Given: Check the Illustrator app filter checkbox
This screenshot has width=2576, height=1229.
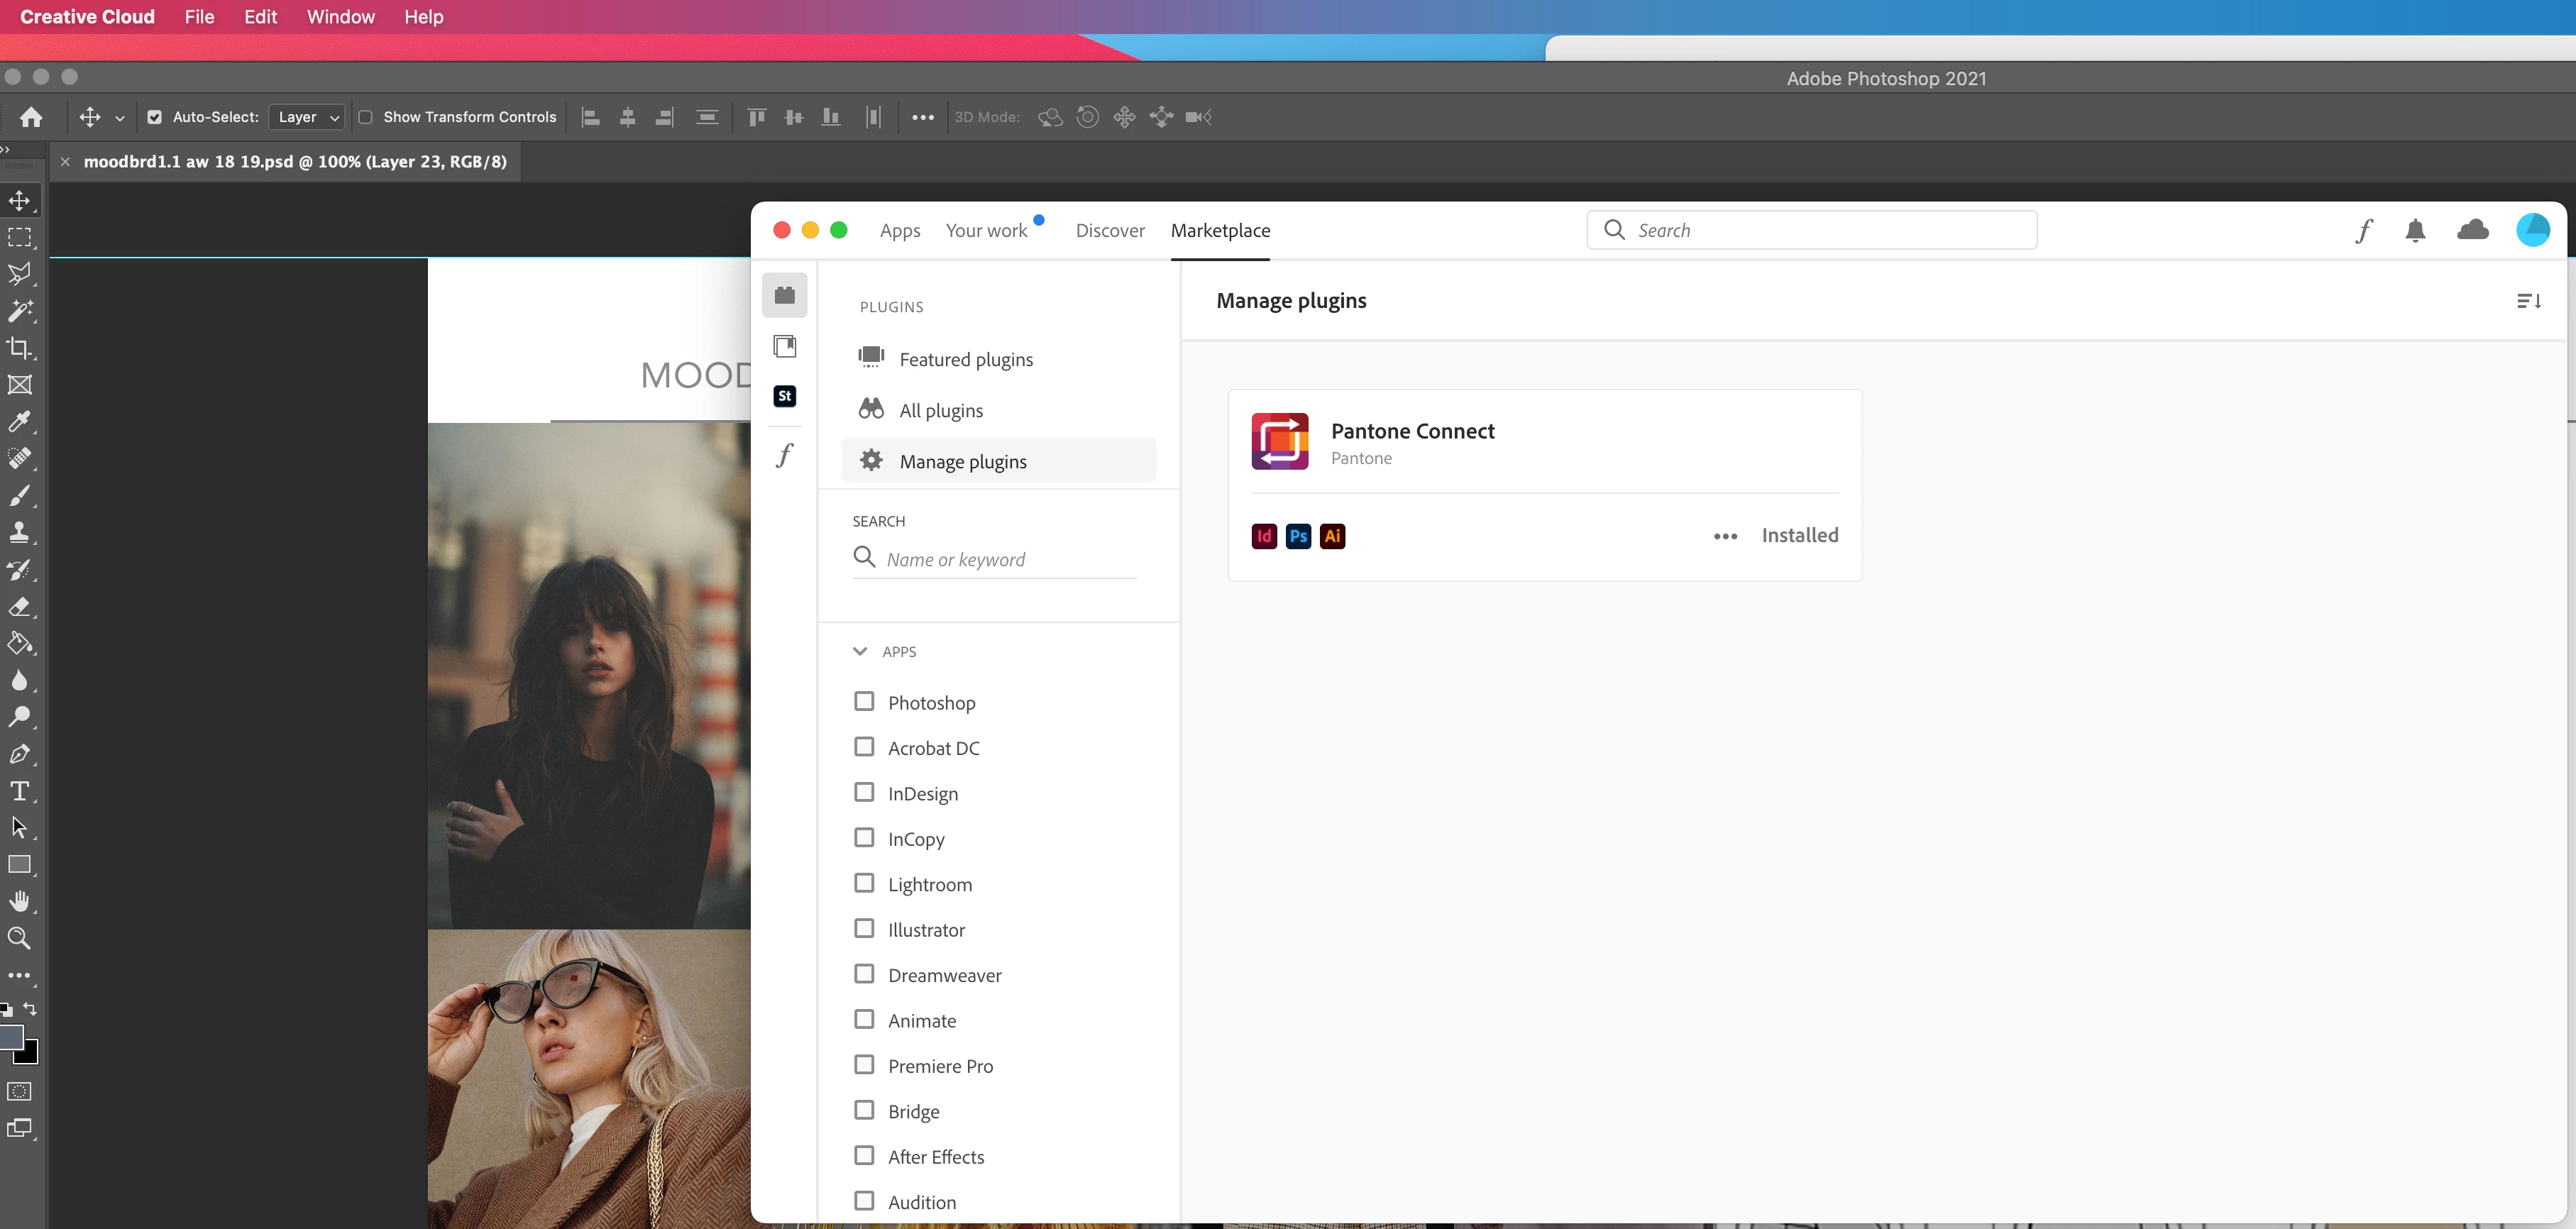Looking at the screenshot, I should pyautogui.click(x=864, y=929).
